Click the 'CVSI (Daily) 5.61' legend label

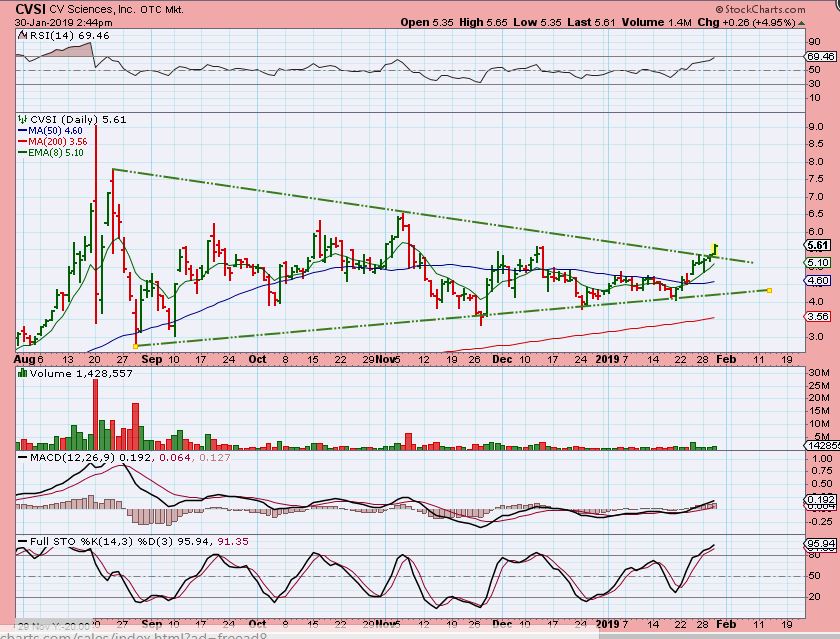coord(78,119)
